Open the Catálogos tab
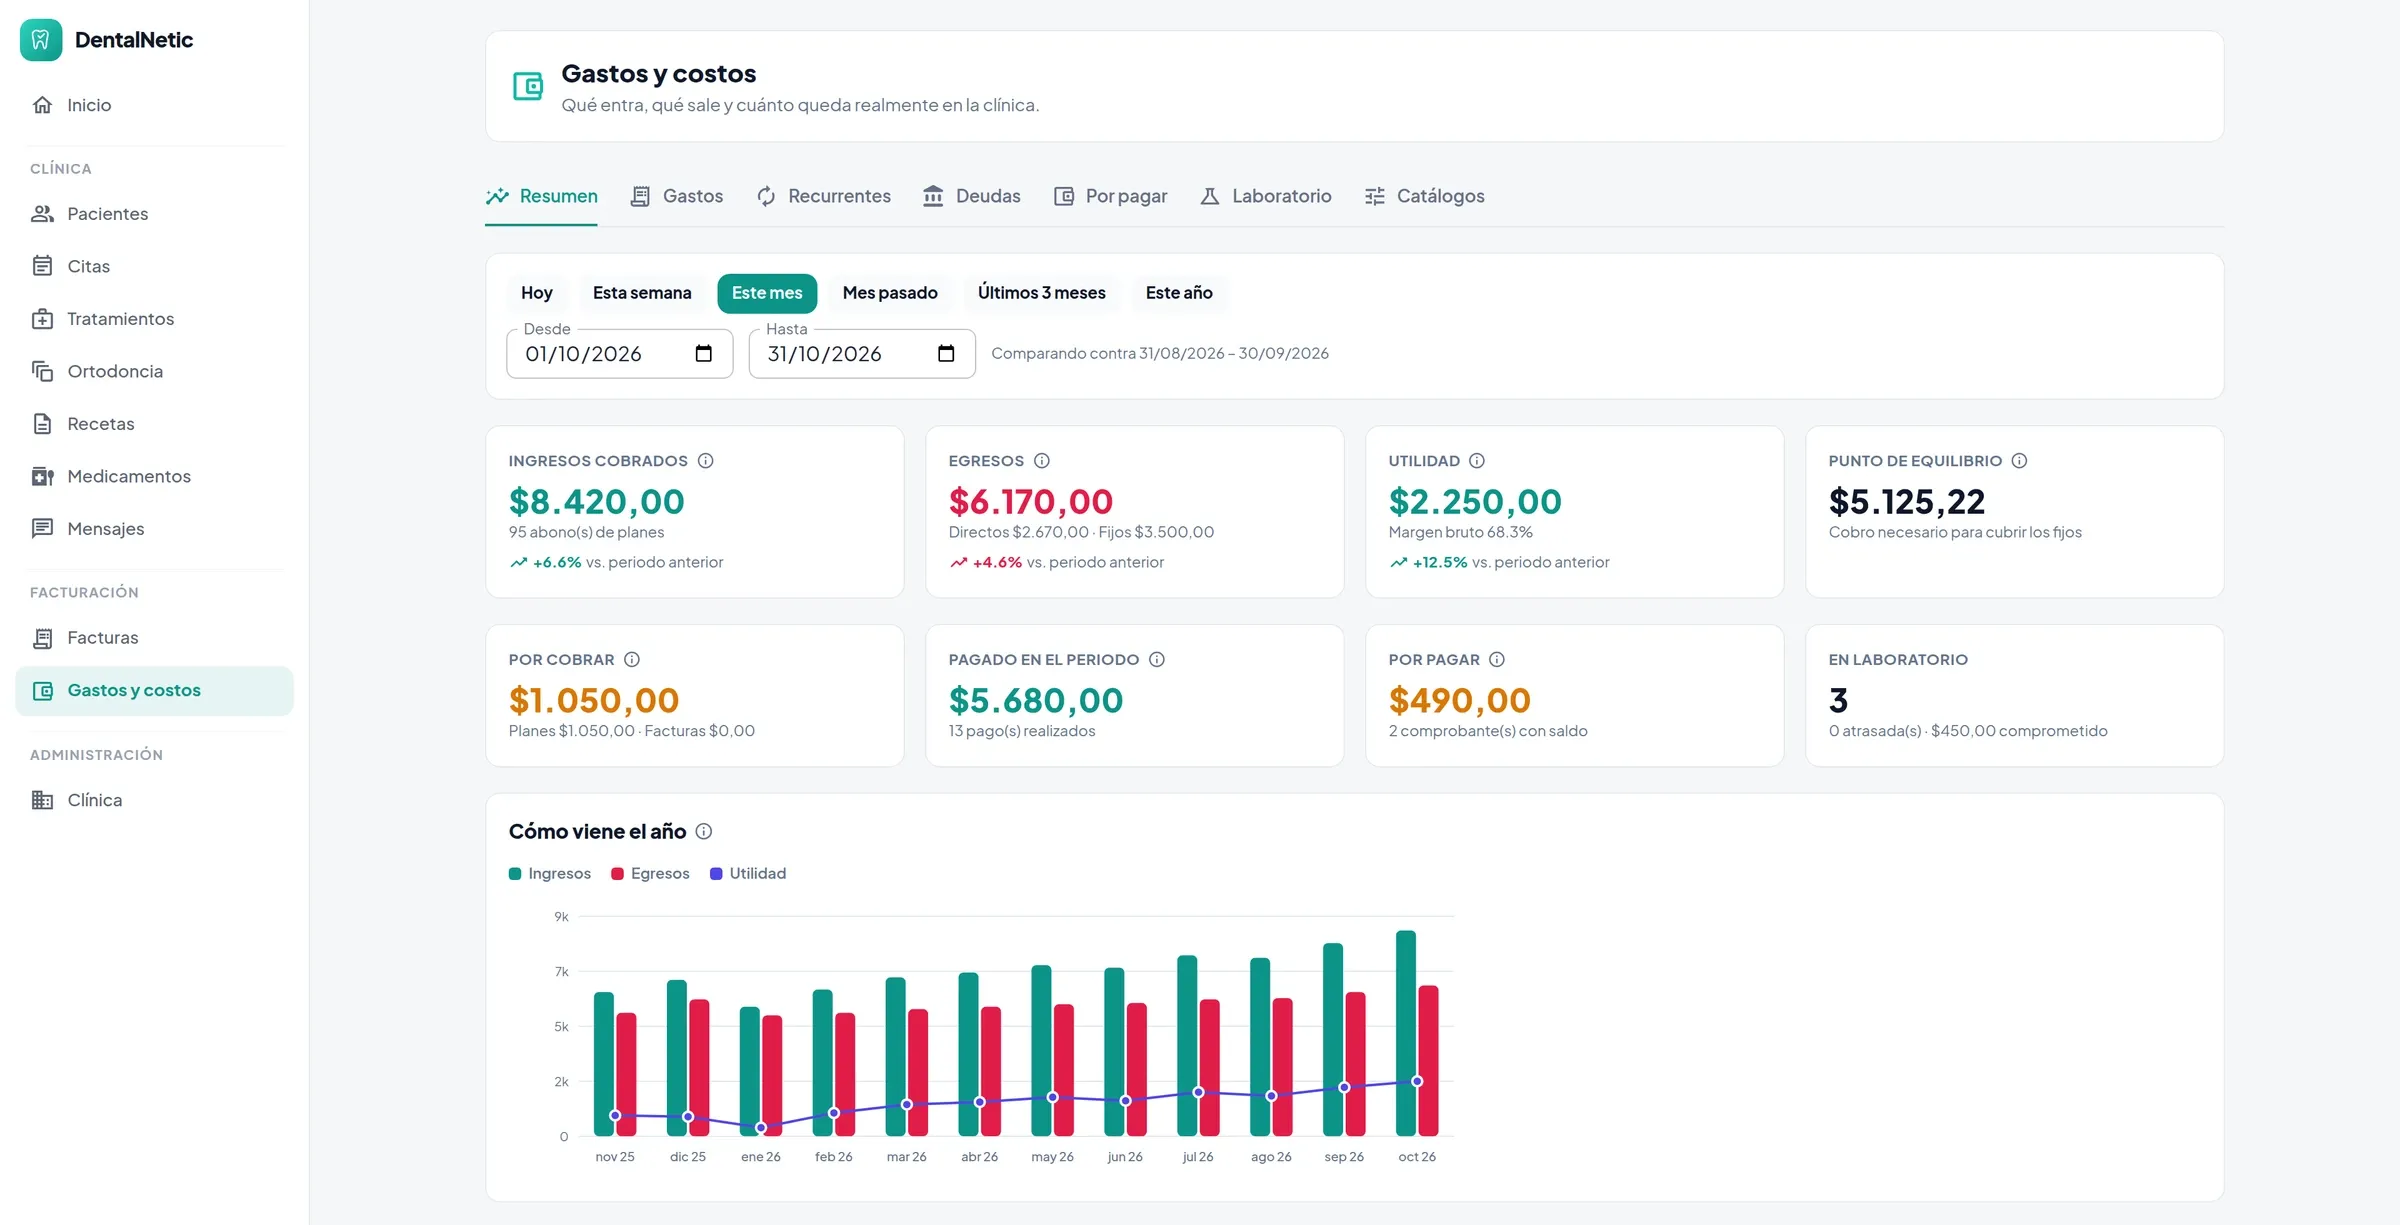2400x1225 pixels. pyautogui.click(x=1424, y=196)
